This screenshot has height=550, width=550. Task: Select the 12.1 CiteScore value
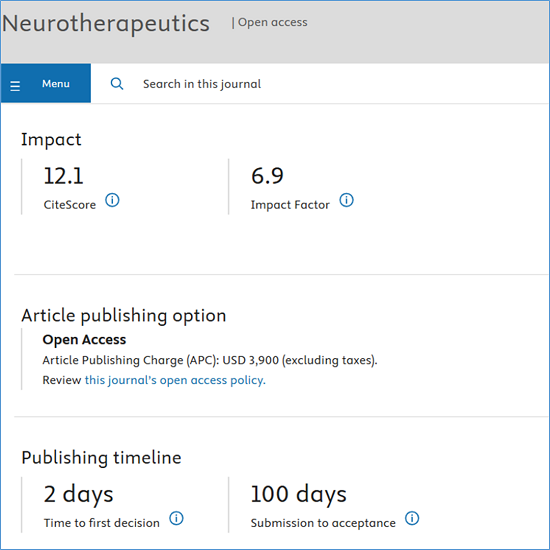[63, 176]
